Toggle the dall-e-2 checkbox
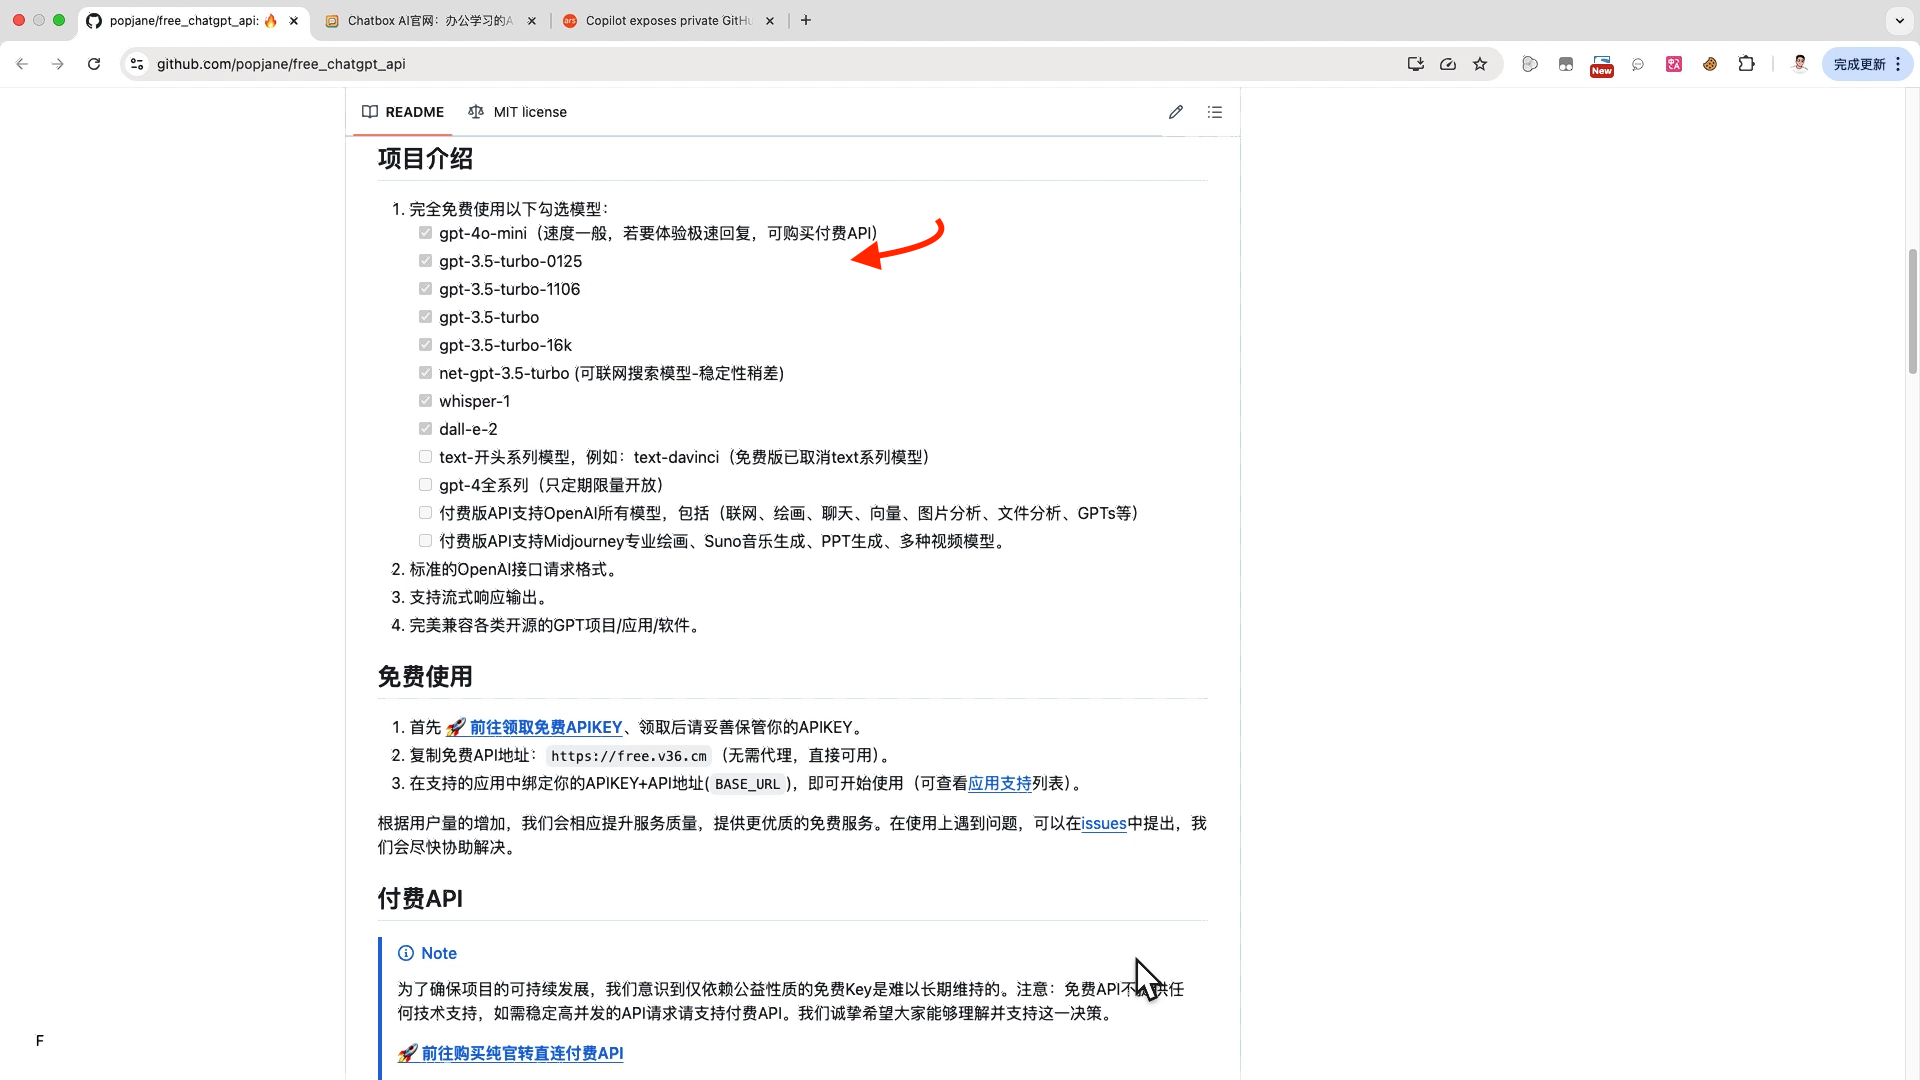The height and width of the screenshot is (1080, 1920). coord(425,429)
